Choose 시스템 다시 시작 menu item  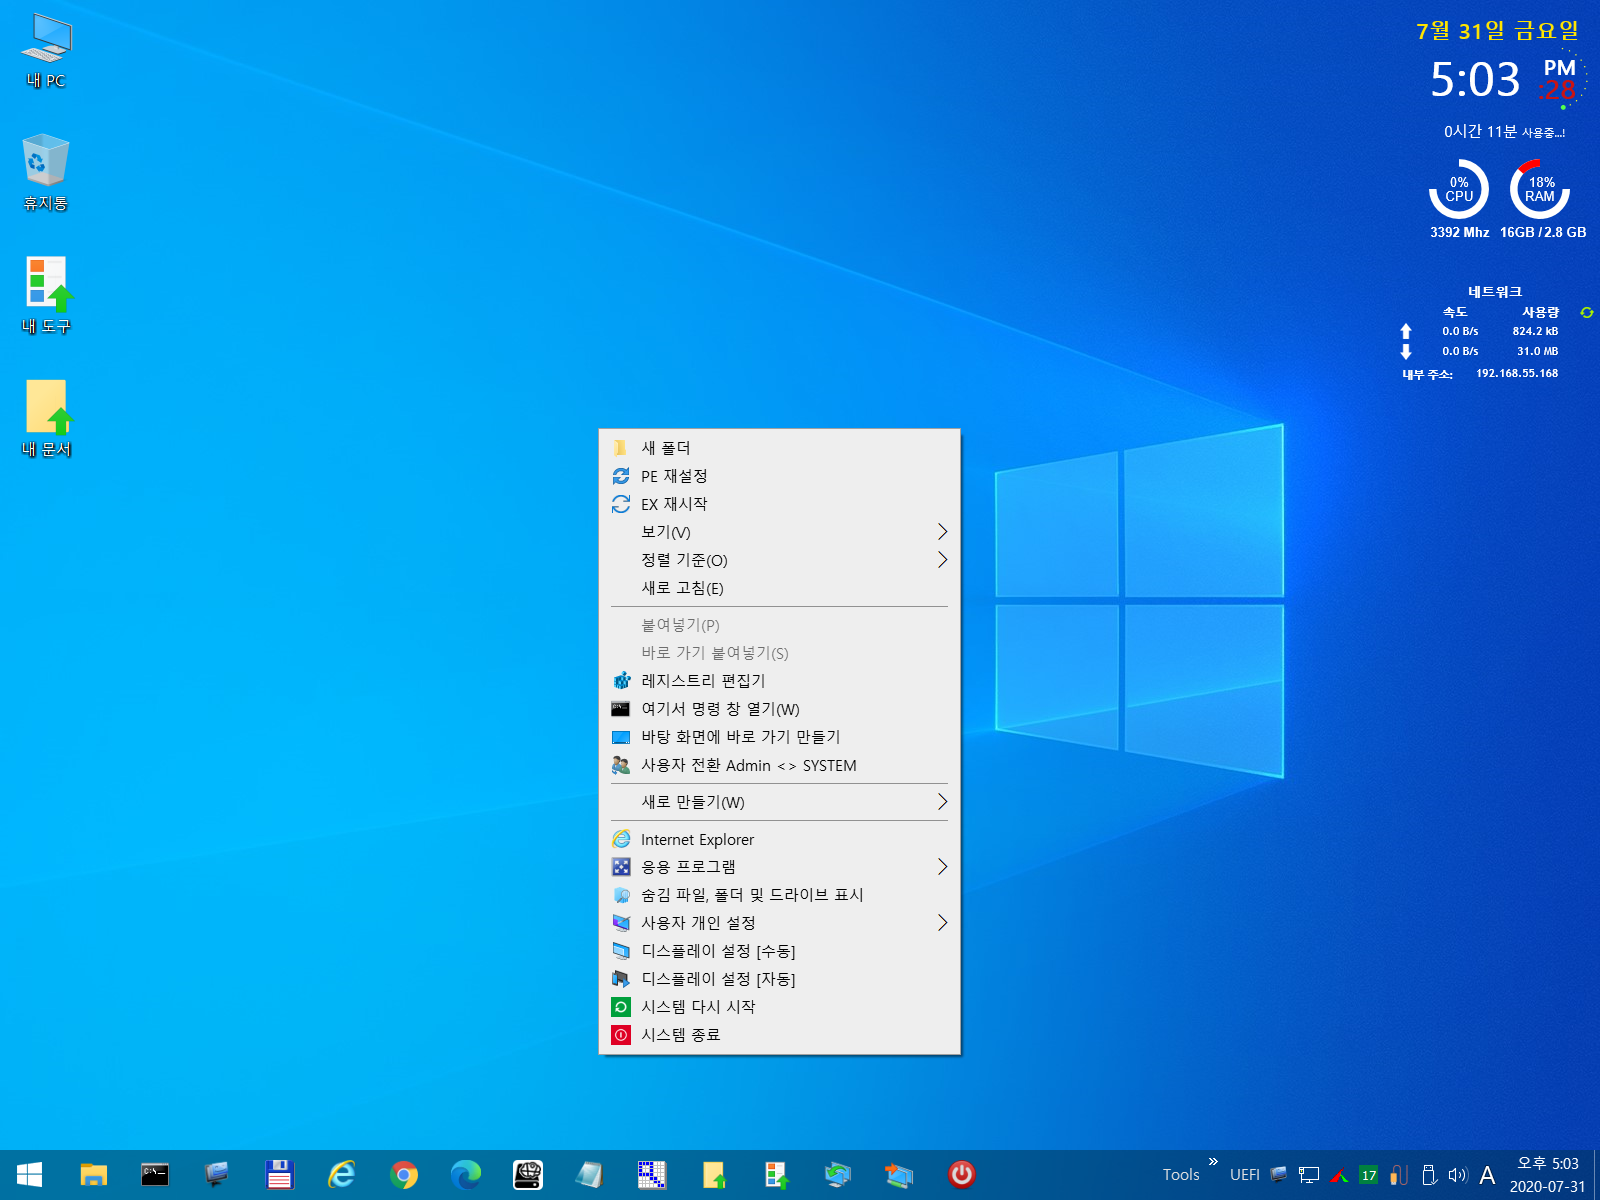(779, 1007)
